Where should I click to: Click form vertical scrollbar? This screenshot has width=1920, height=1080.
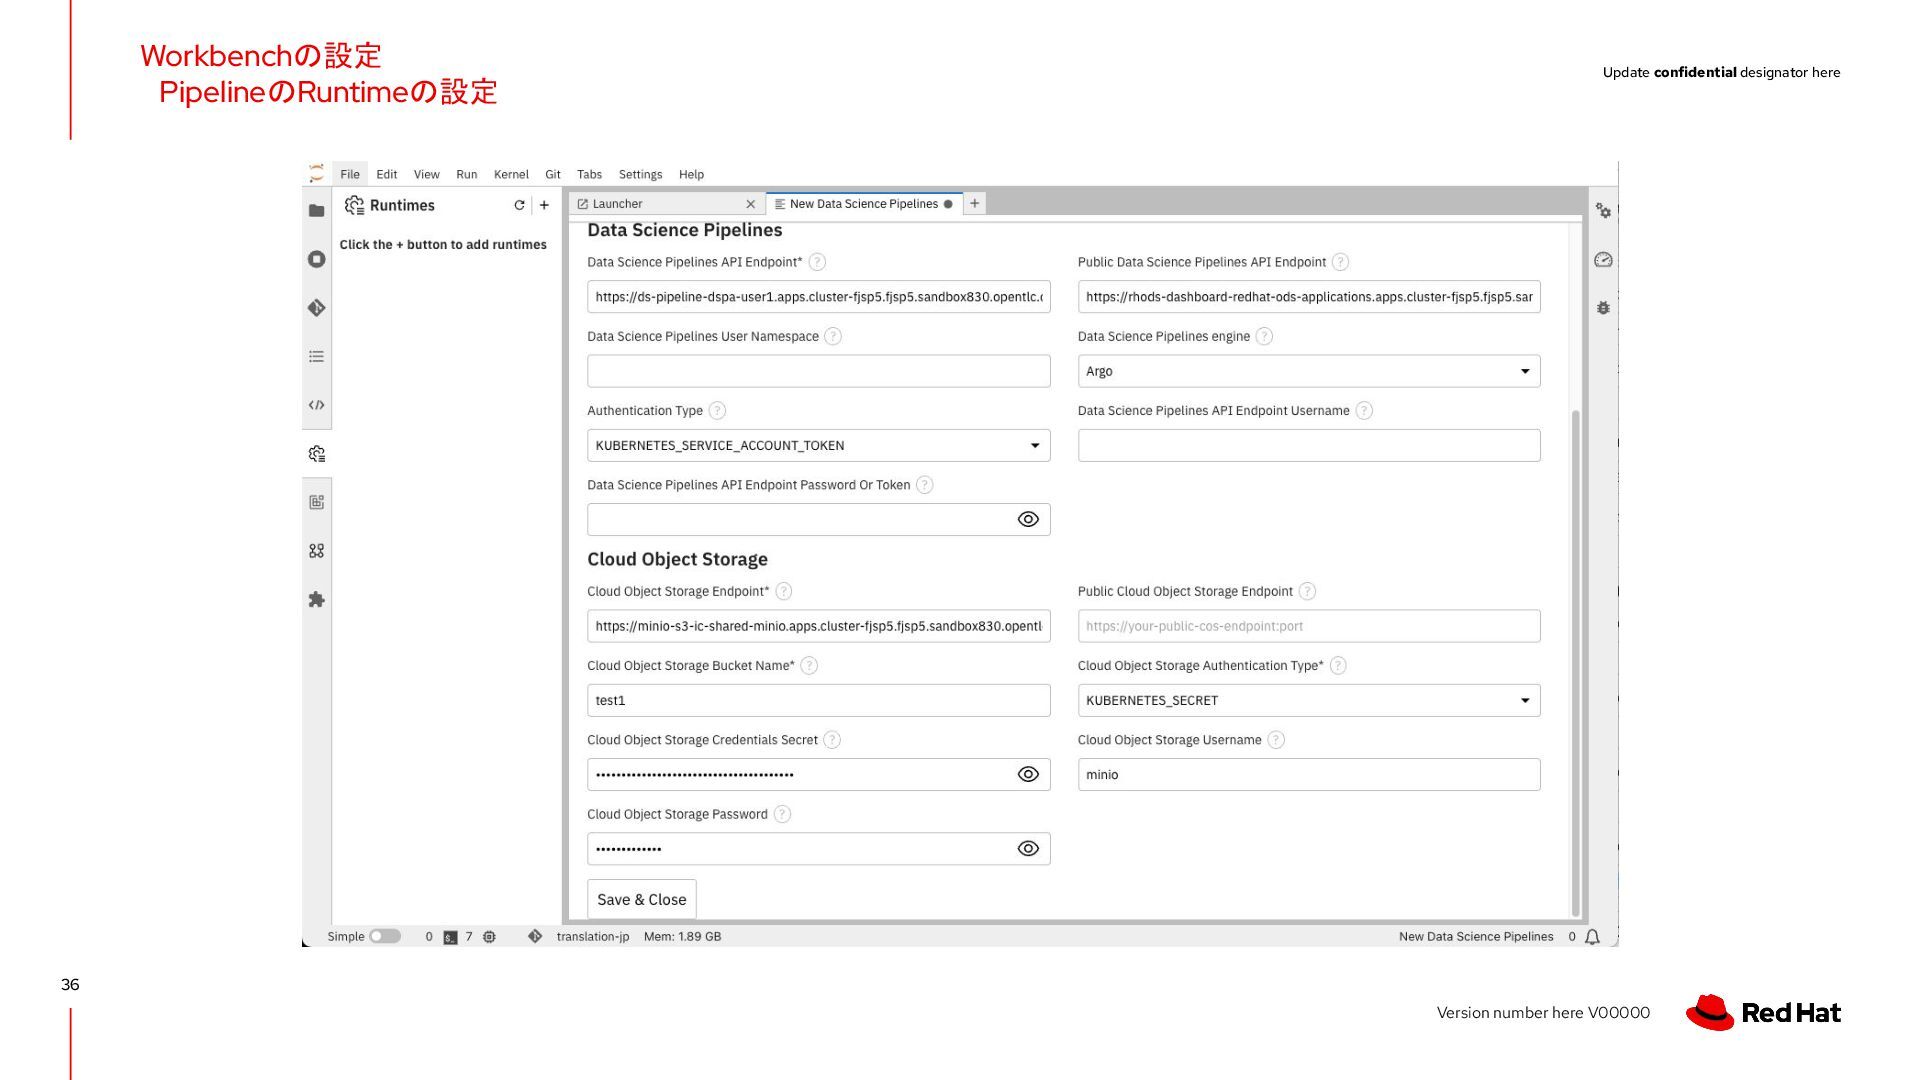pos(1576,663)
